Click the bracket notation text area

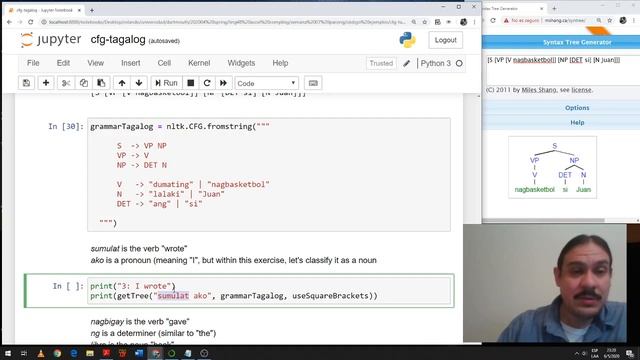(x=562, y=69)
